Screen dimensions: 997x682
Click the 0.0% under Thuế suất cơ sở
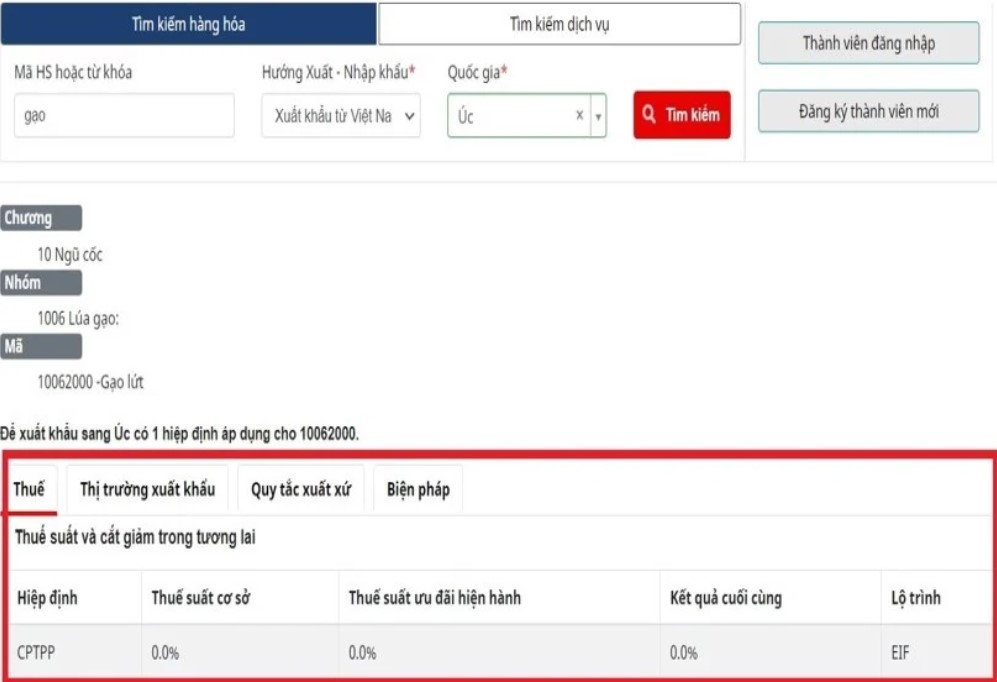click(x=165, y=653)
